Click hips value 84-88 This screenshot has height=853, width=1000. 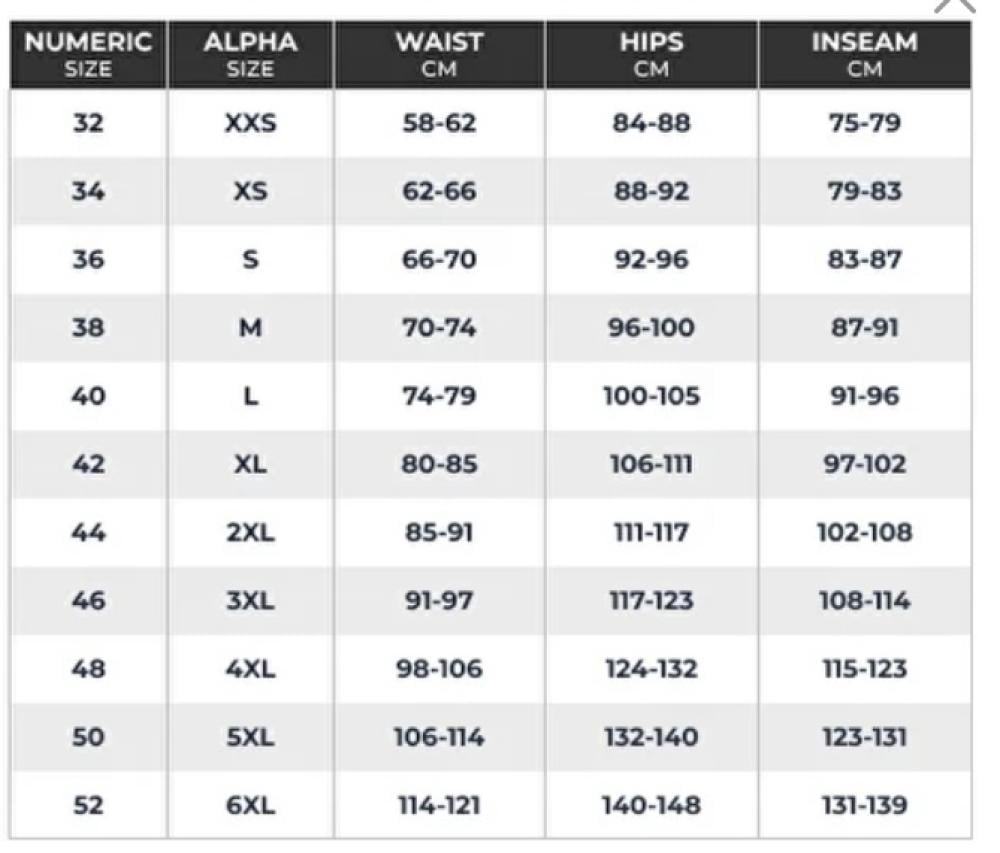651,124
